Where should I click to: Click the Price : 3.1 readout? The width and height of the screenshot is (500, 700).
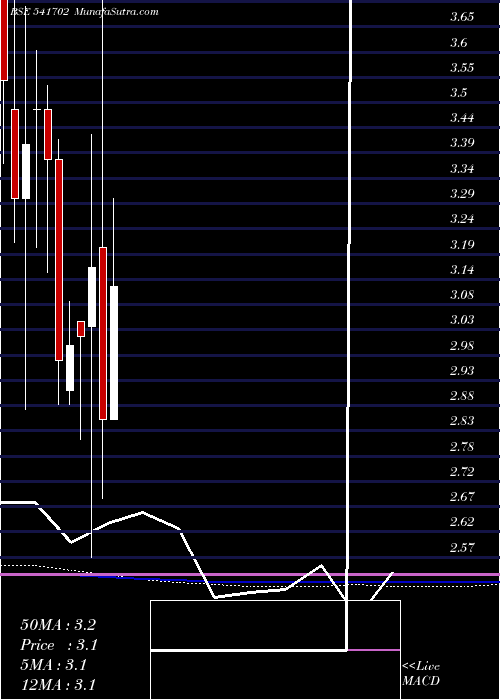click(x=59, y=645)
